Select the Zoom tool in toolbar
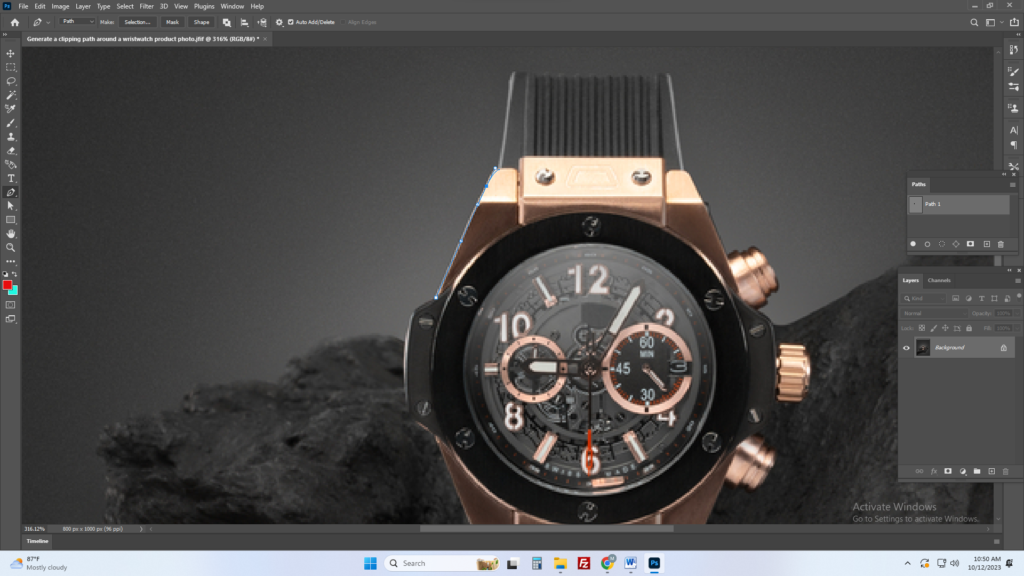The height and width of the screenshot is (576, 1024). pyautogui.click(x=11, y=247)
